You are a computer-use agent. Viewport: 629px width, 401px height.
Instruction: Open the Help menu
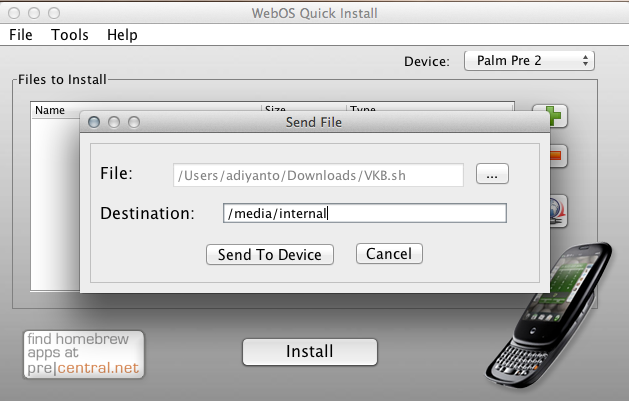point(122,35)
